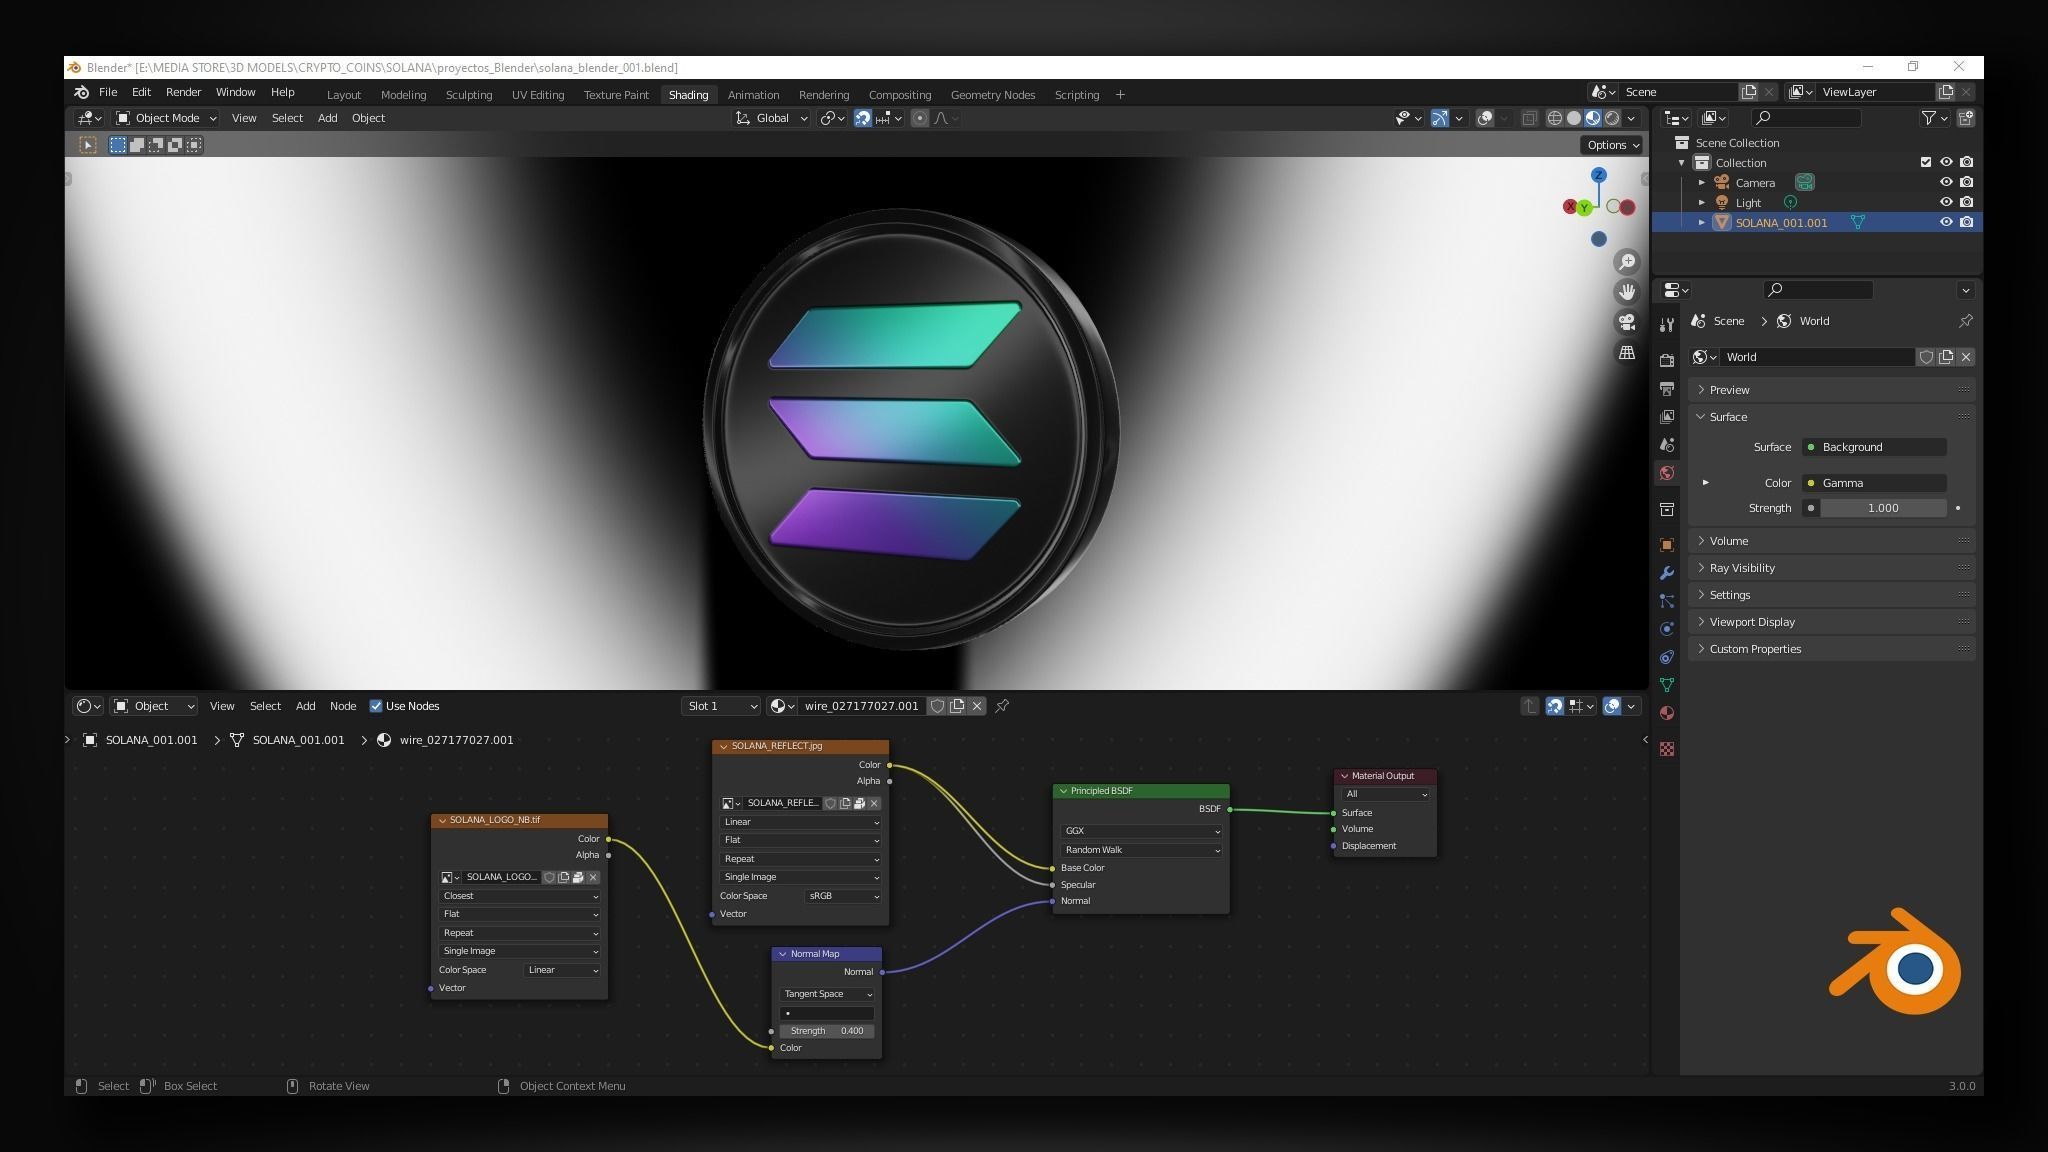Open the View Layer properties tab icon
The width and height of the screenshot is (2048, 1152).
tap(1666, 416)
